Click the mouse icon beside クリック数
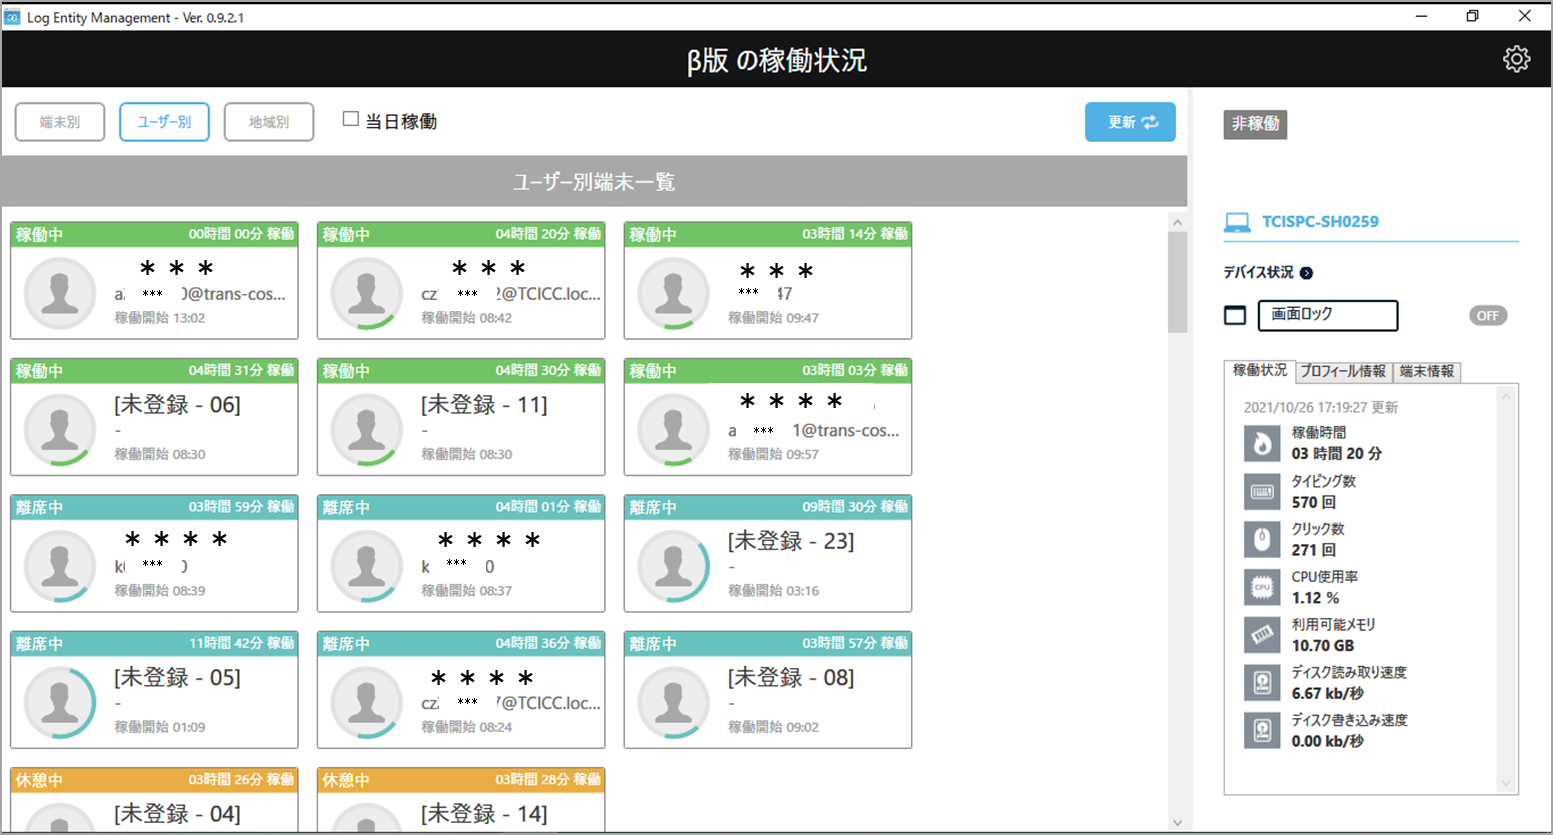Image resolution: width=1553 pixels, height=835 pixels. 1262,539
